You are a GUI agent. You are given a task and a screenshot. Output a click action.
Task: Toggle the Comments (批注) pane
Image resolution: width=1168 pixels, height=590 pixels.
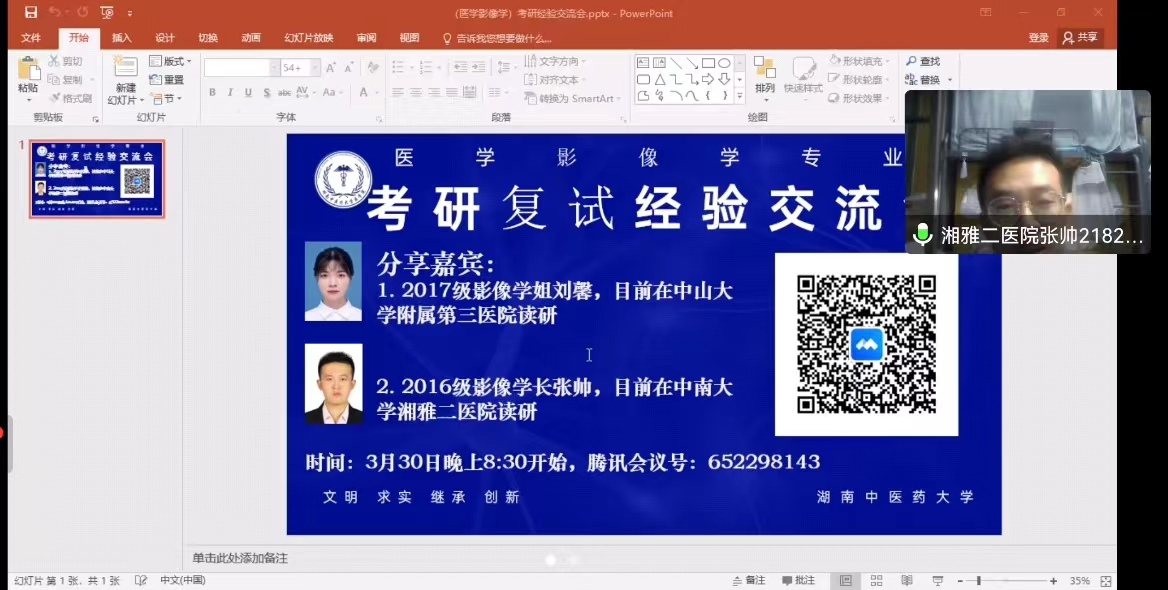(x=798, y=581)
